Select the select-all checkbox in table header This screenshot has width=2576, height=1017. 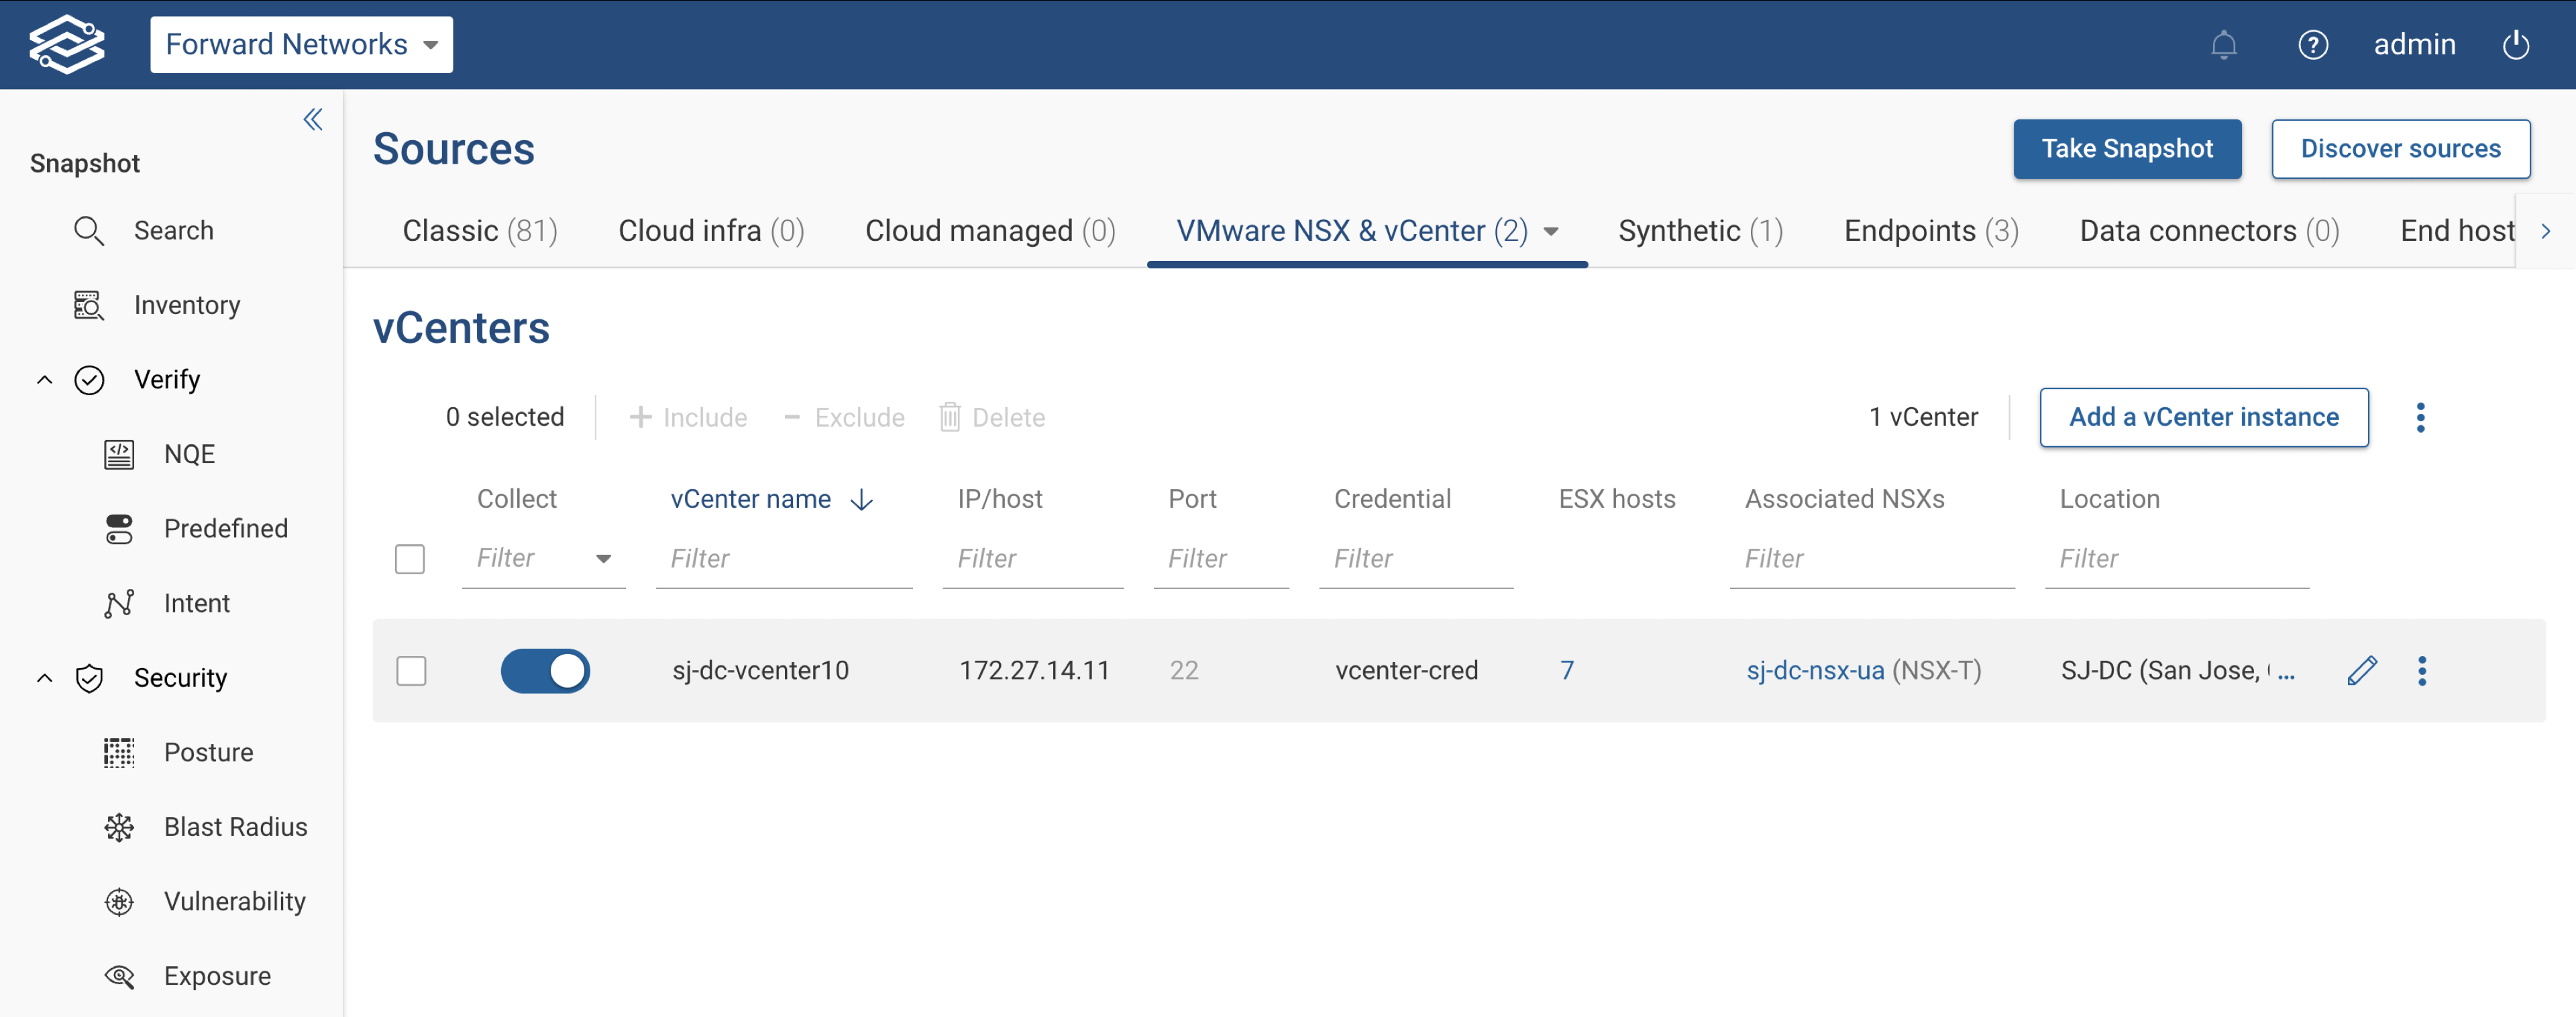(410, 559)
